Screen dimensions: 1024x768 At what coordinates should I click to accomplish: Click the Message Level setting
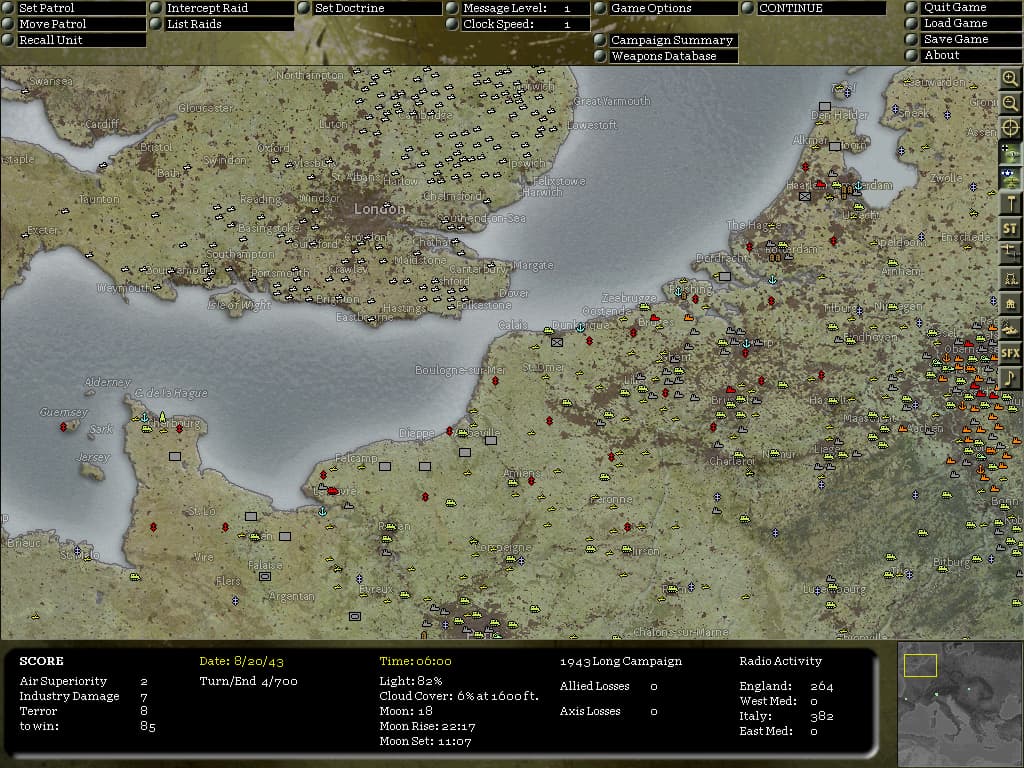(526, 8)
